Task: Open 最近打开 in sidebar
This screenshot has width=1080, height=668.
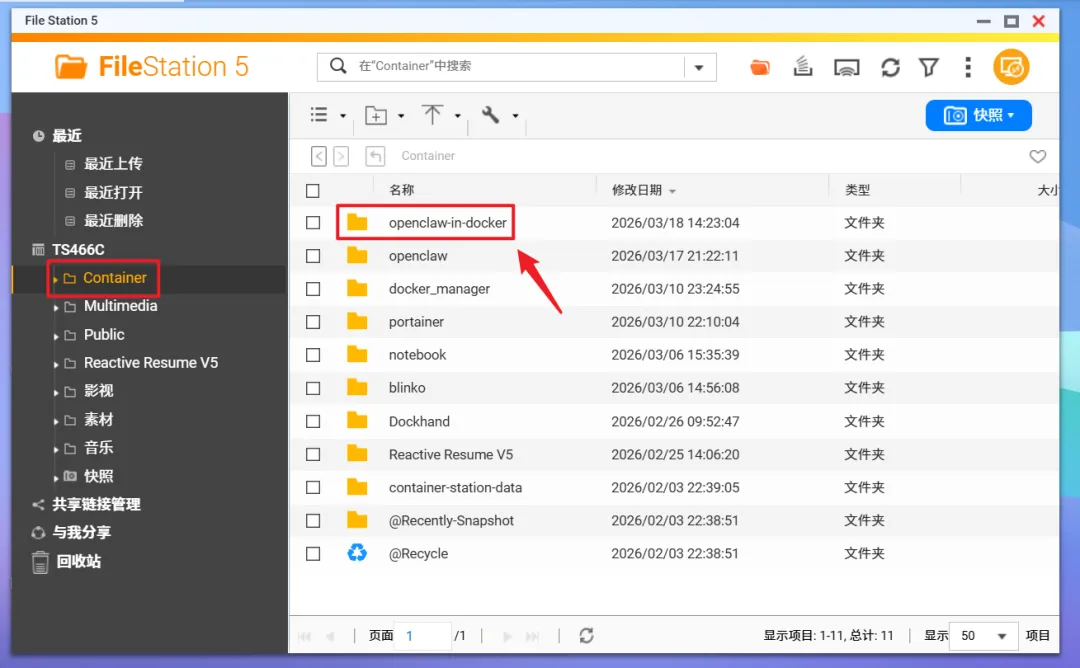Action: [x=113, y=193]
